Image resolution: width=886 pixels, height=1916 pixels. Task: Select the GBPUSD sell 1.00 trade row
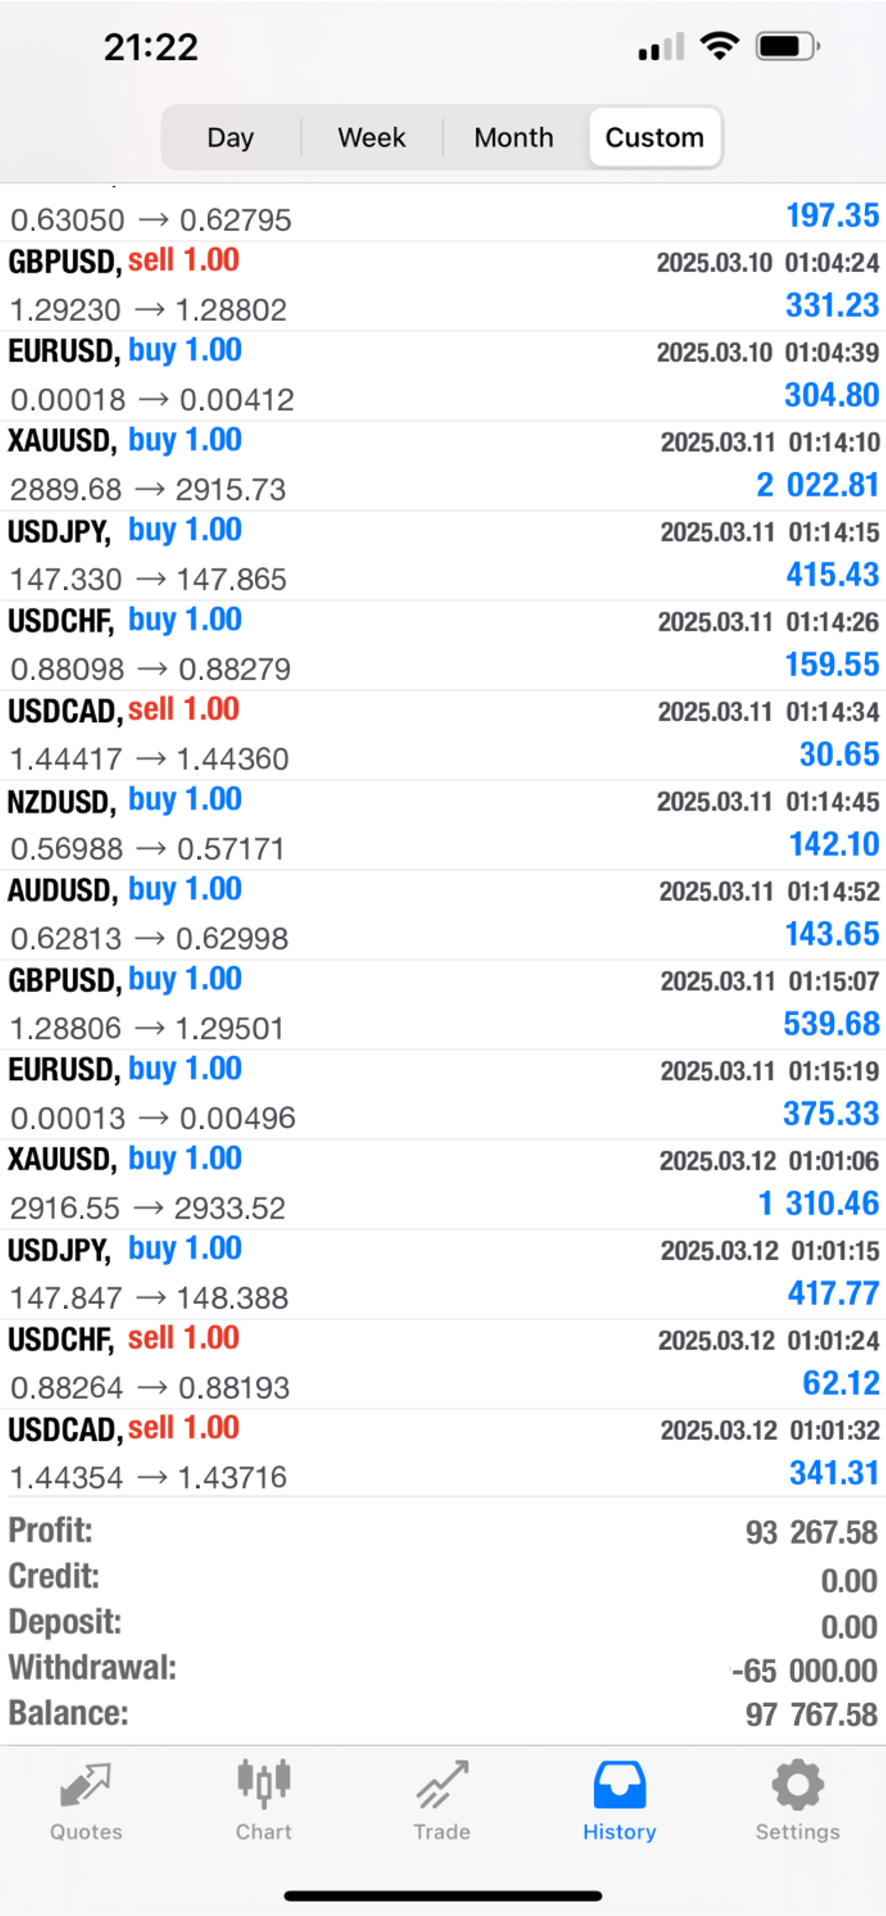[x=443, y=286]
